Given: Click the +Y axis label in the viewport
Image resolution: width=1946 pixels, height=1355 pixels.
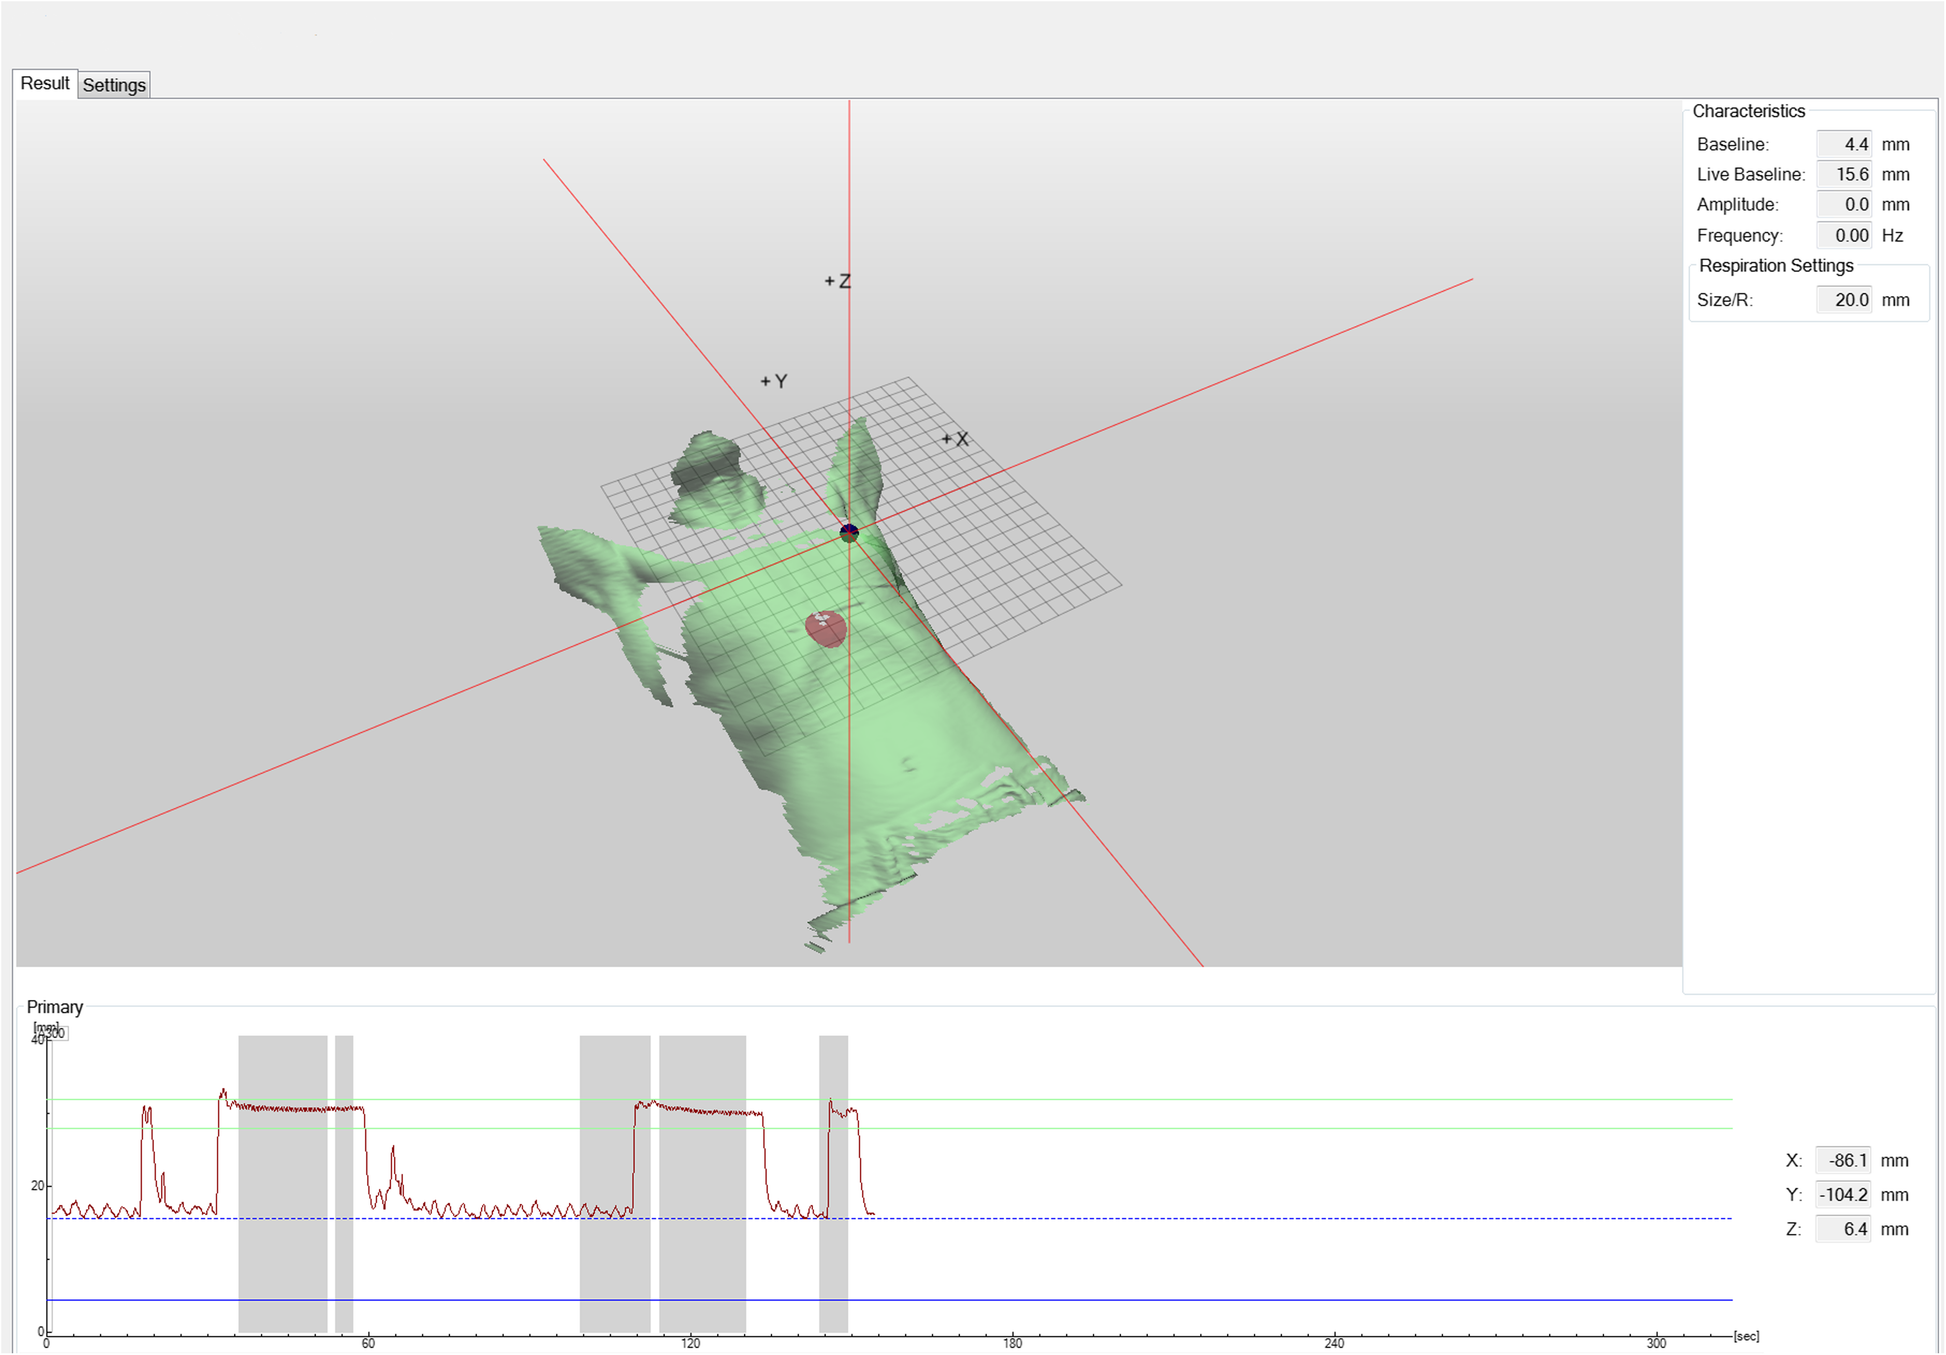Looking at the screenshot, I should point(773,380).
